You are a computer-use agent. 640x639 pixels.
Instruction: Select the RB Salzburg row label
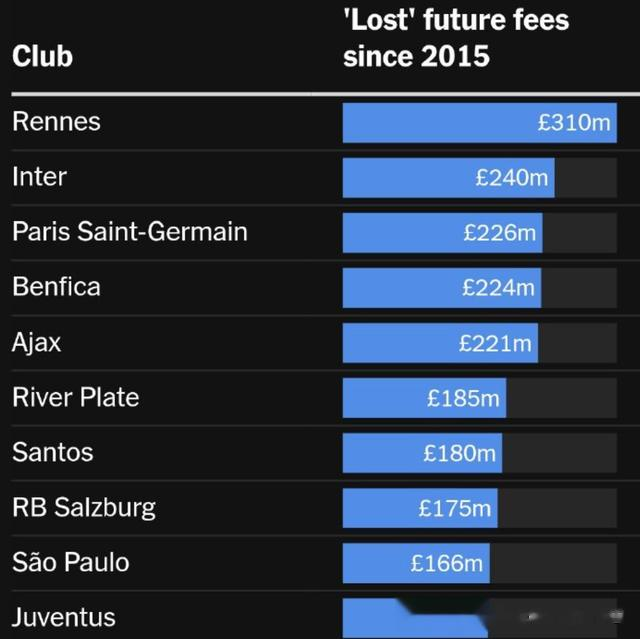(84, 507)
